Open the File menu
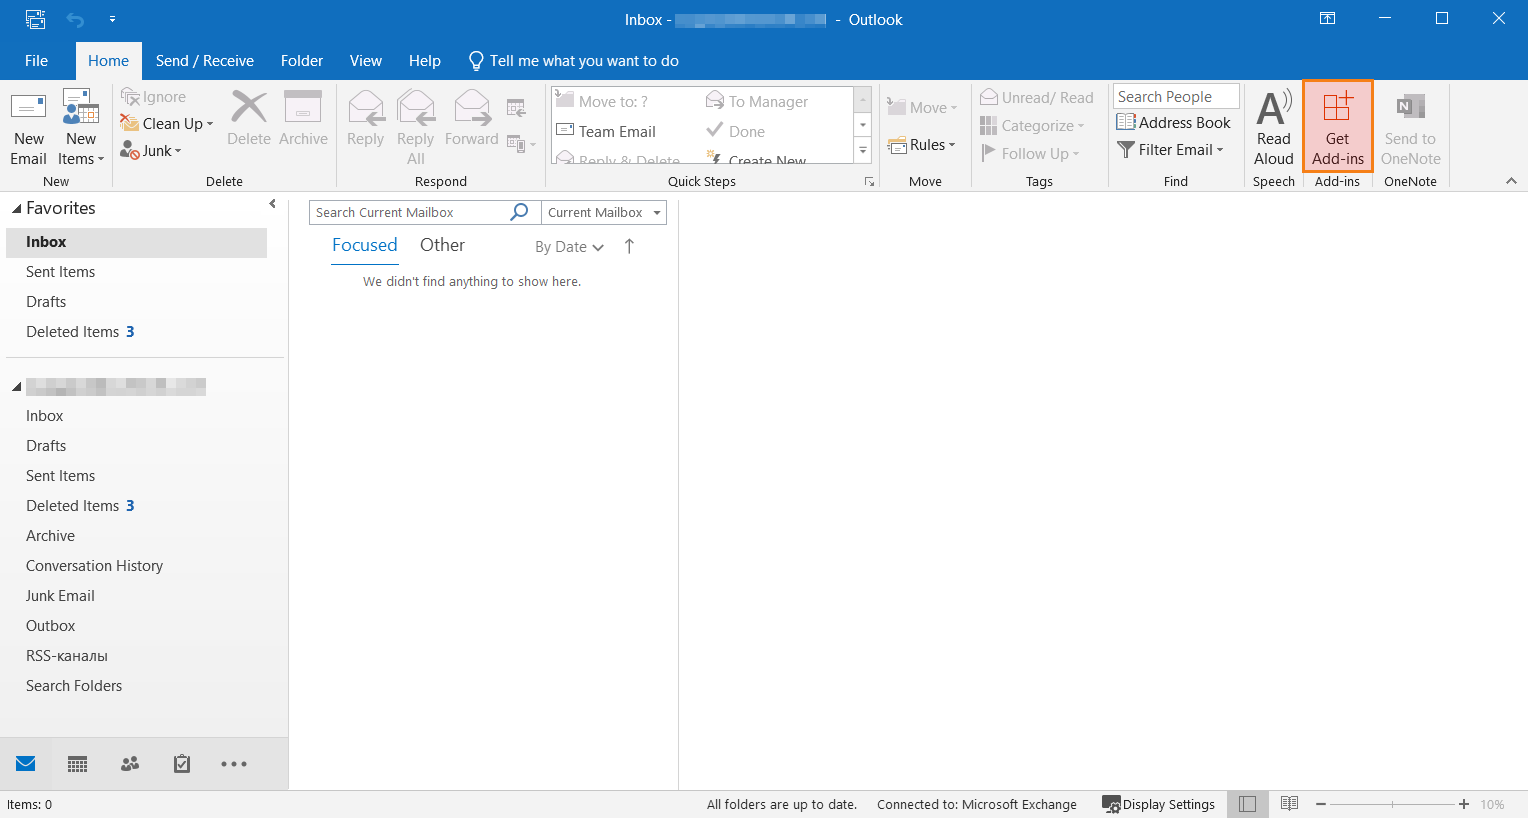This screenshot has height=818, width=1528. tap(36, 61)
